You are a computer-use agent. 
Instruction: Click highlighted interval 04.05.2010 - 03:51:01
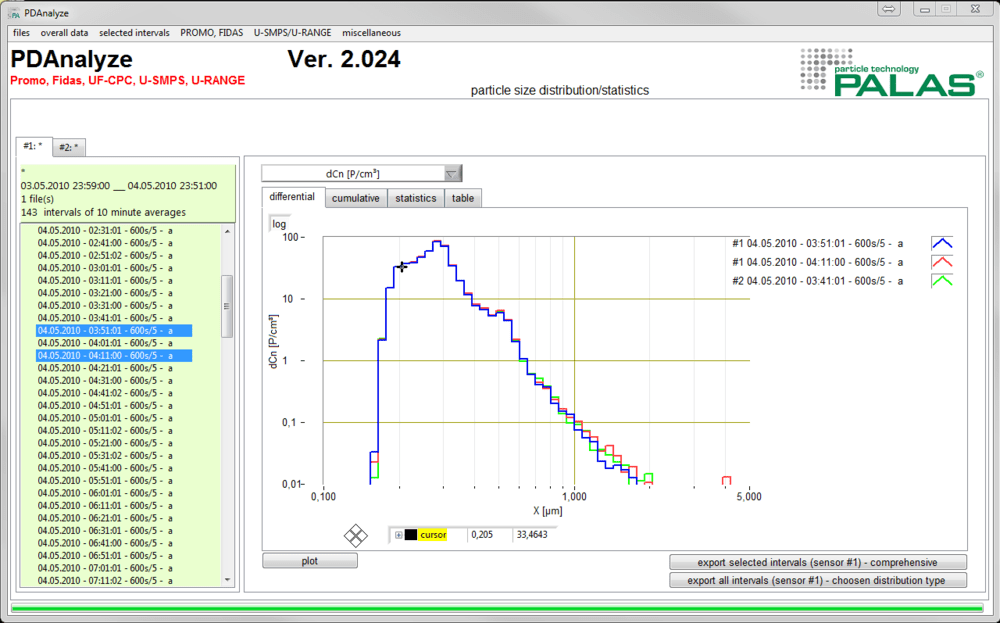[114, 330]
